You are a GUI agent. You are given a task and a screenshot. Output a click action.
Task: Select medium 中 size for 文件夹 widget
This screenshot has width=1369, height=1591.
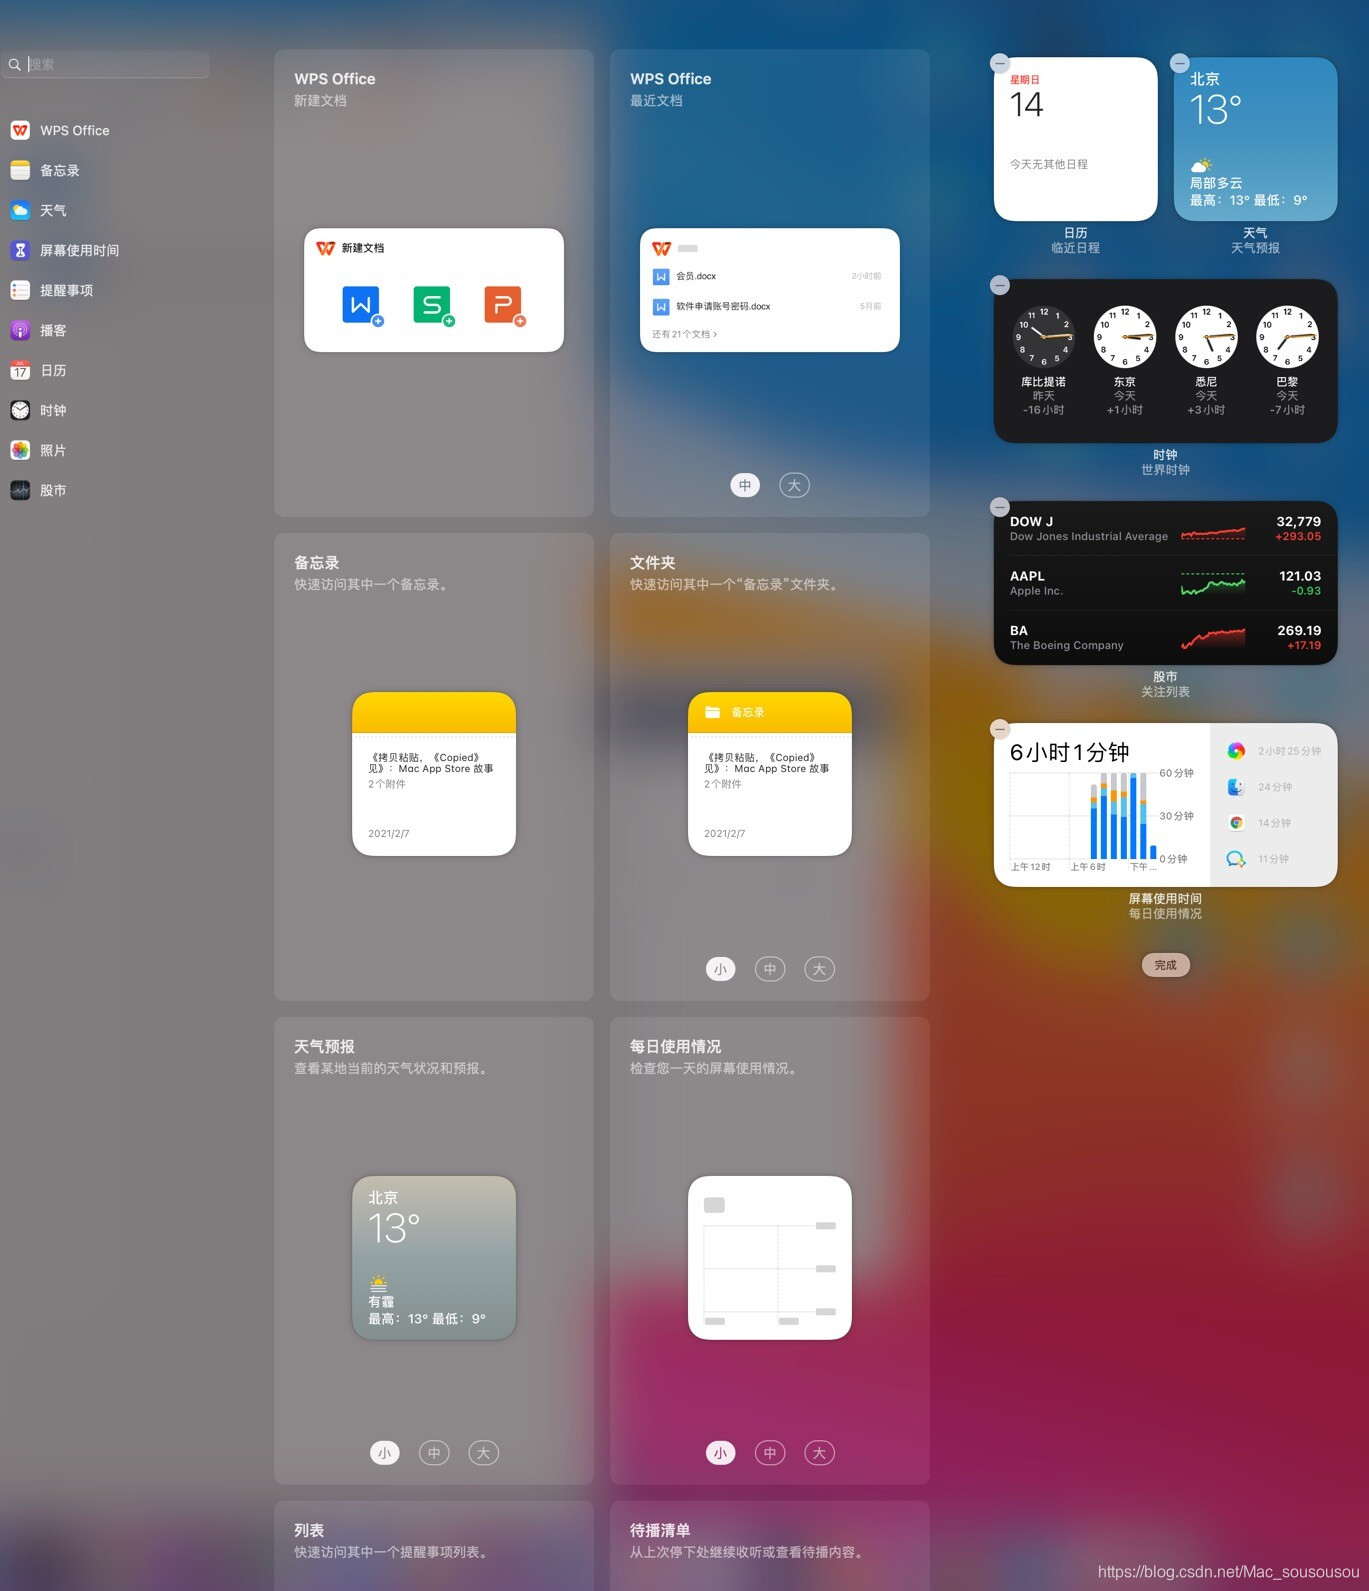click(x=770, y=969)
